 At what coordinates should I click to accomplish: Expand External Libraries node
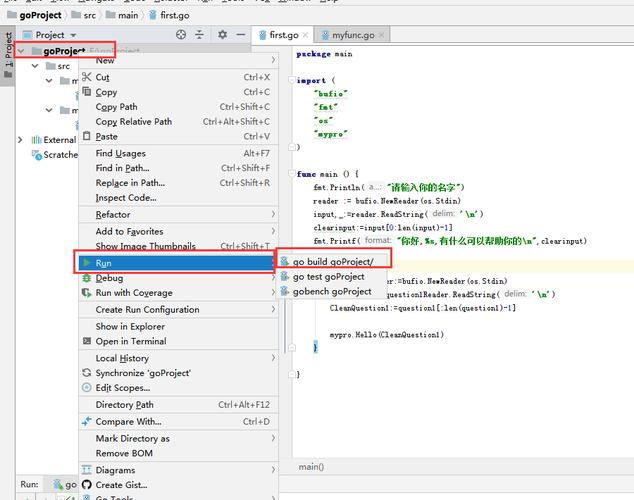20,140
